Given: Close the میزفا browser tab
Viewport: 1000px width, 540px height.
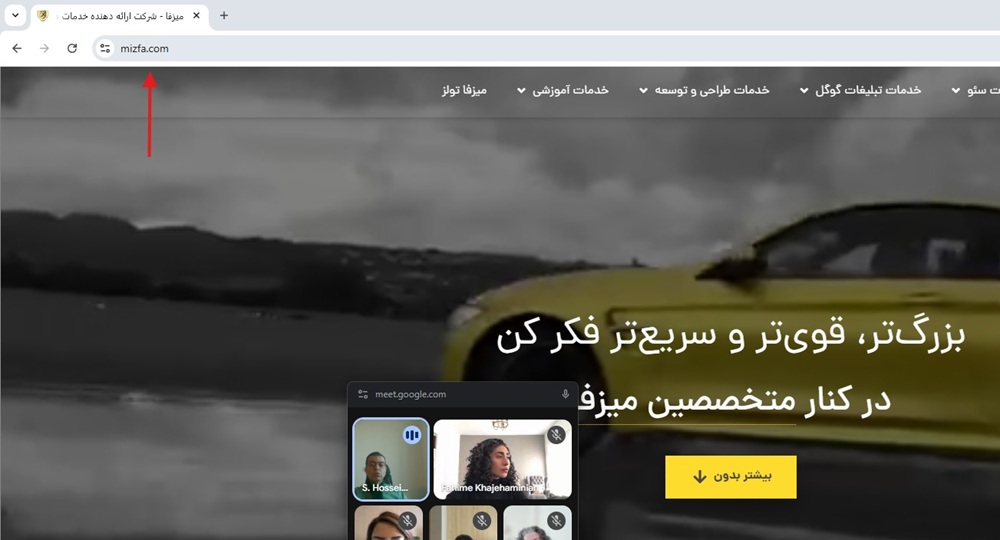Looking at the screenshot, I should 196,15.
